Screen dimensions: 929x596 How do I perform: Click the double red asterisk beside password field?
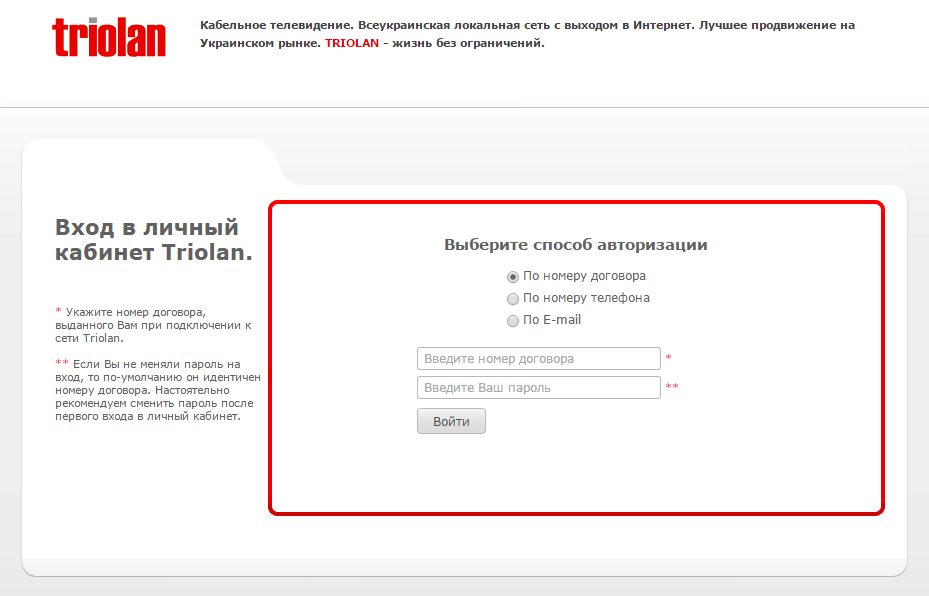click(672, 386)
